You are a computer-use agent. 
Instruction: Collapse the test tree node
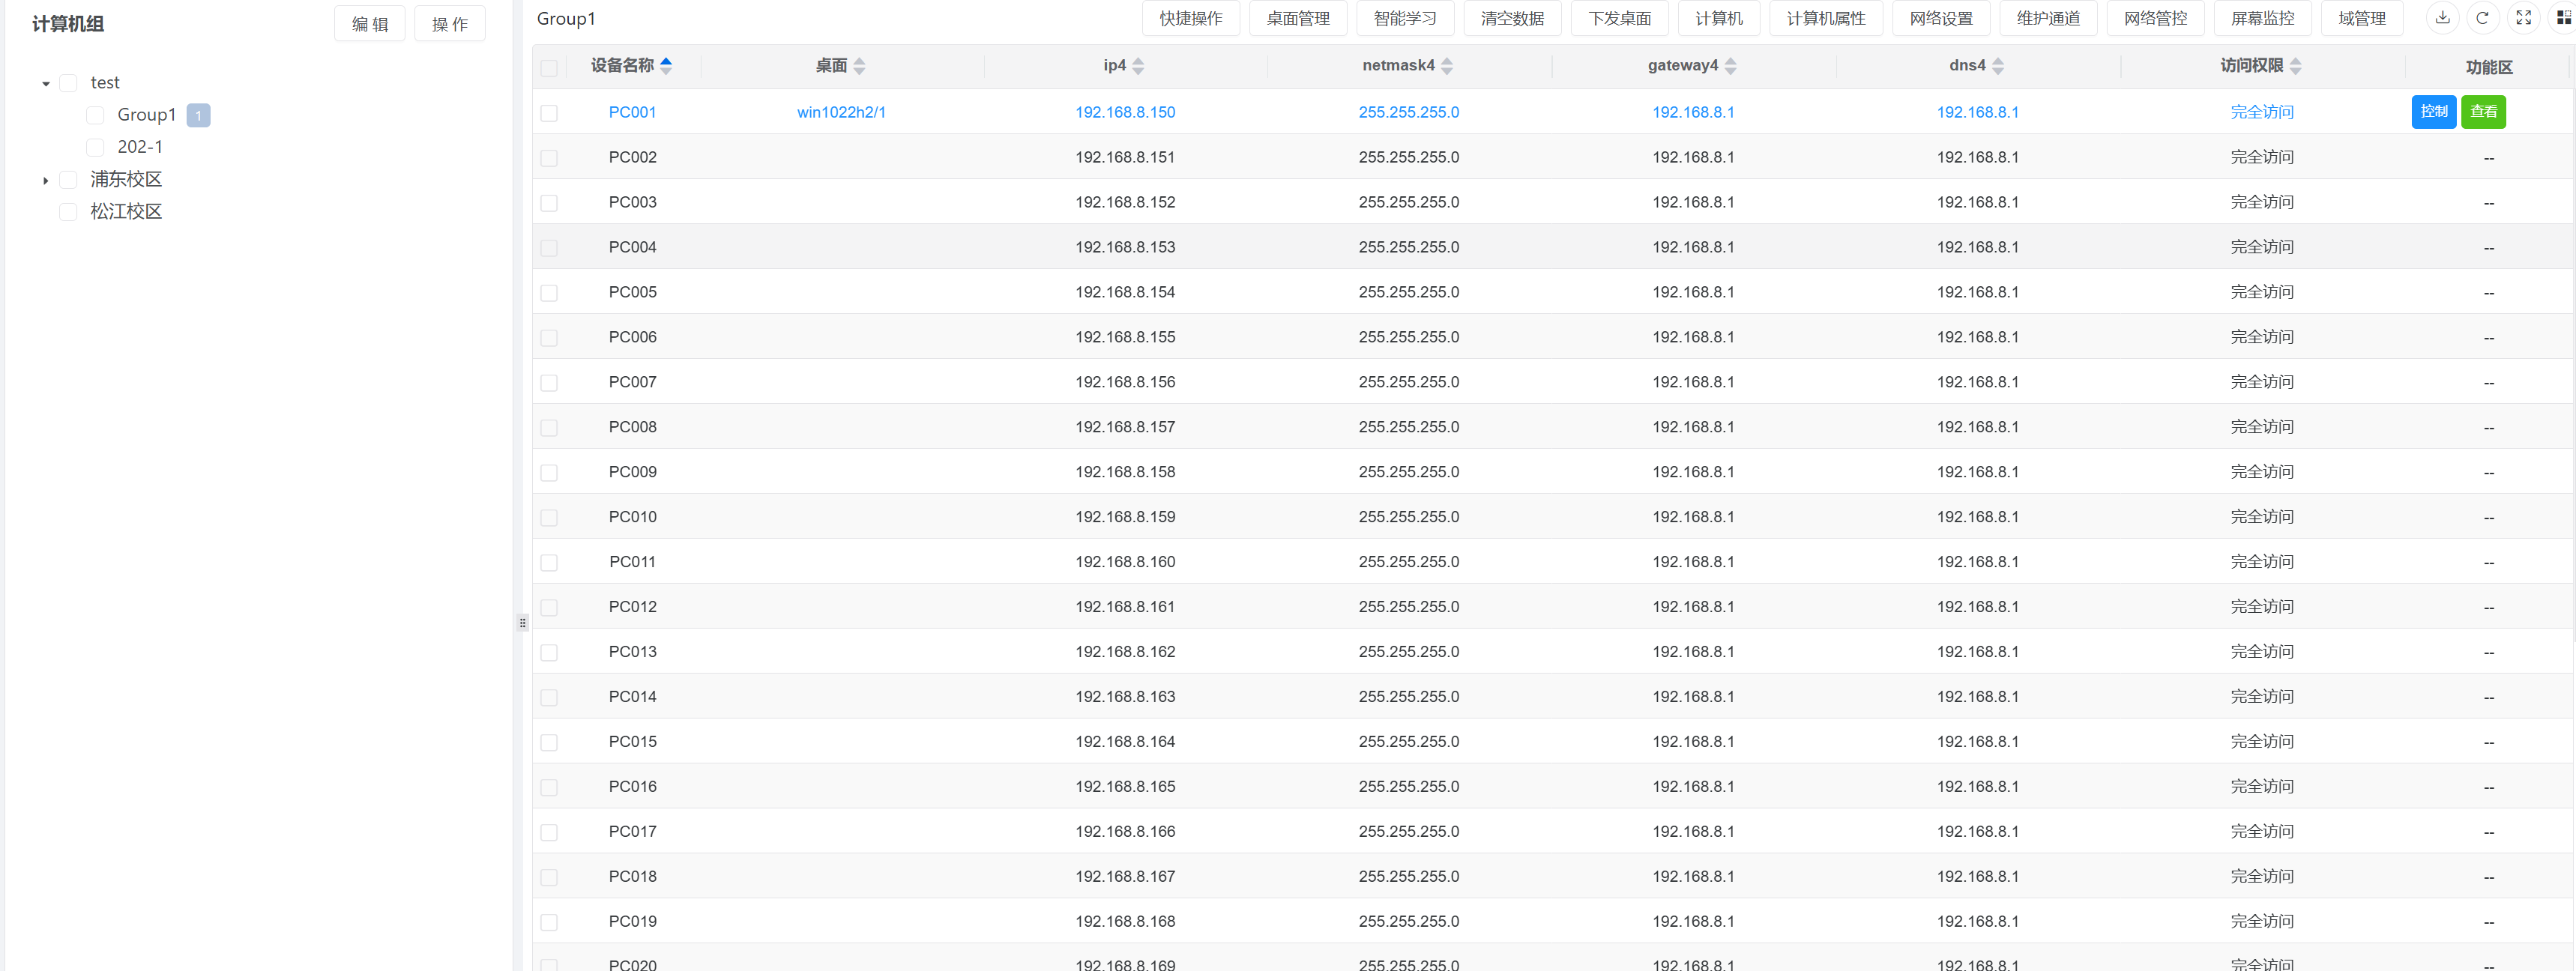[46, 84]
